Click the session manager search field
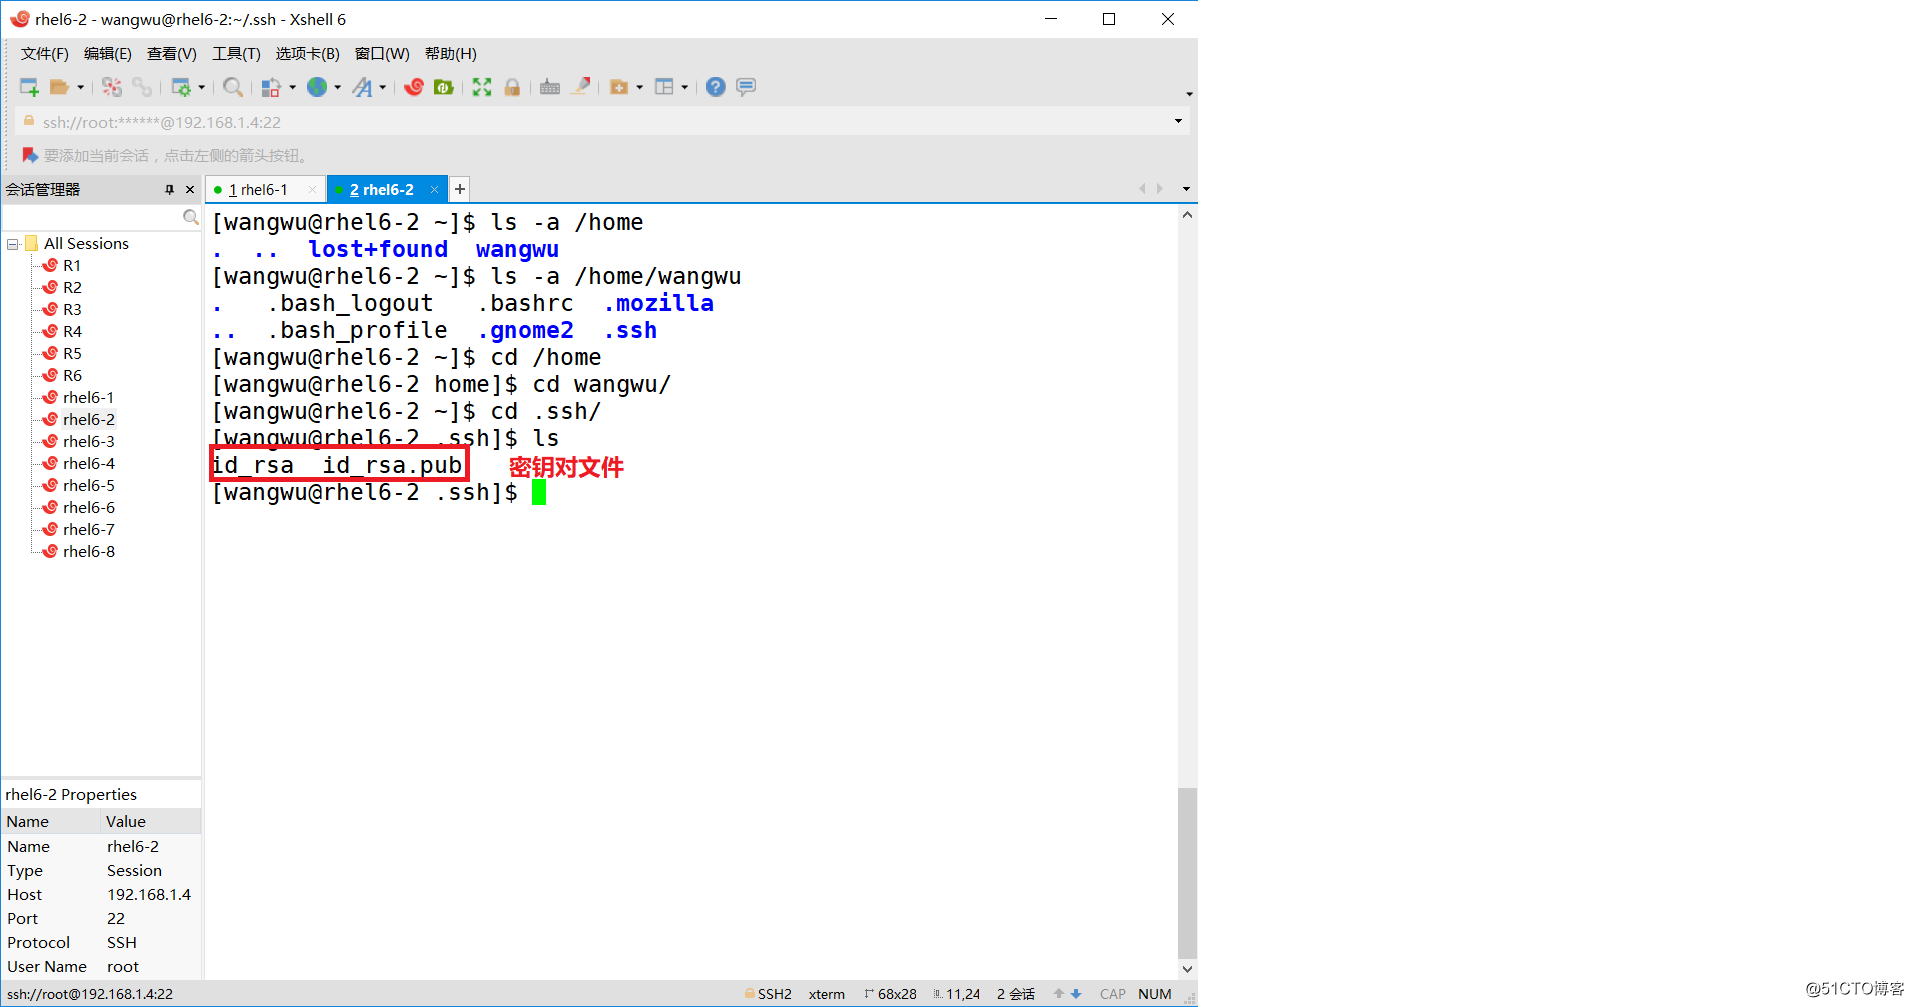1914x1007 pixels. click(x=92, y=217)
